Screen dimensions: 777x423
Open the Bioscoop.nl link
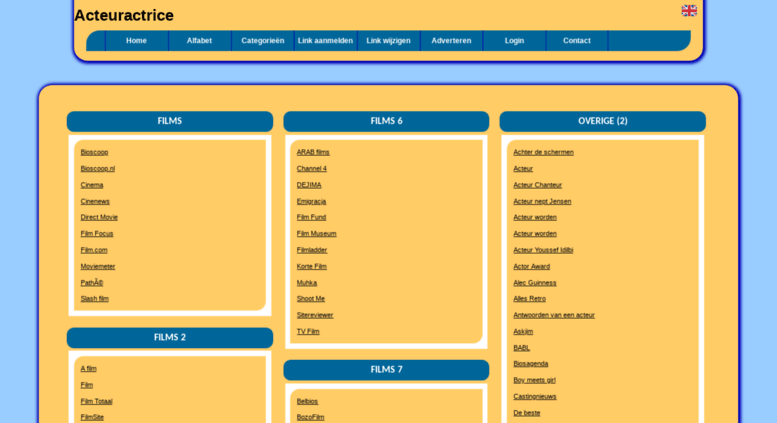point(98,168)
